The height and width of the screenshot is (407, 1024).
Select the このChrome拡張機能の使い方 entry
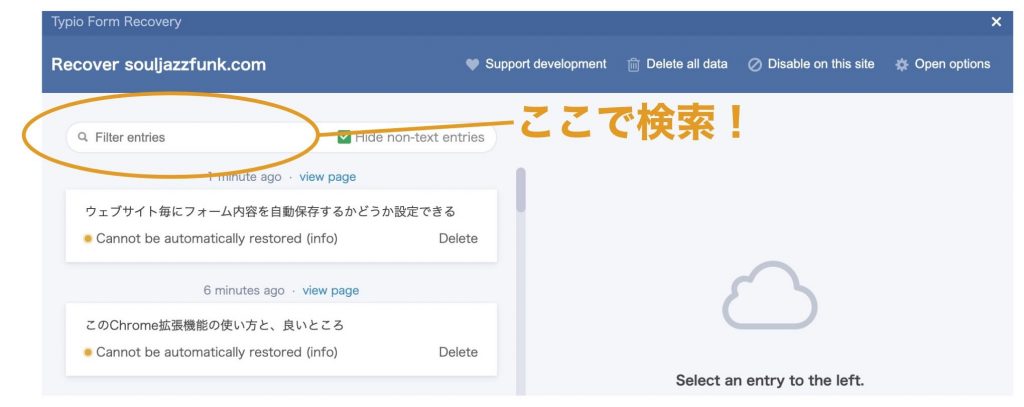click(215, 326)
